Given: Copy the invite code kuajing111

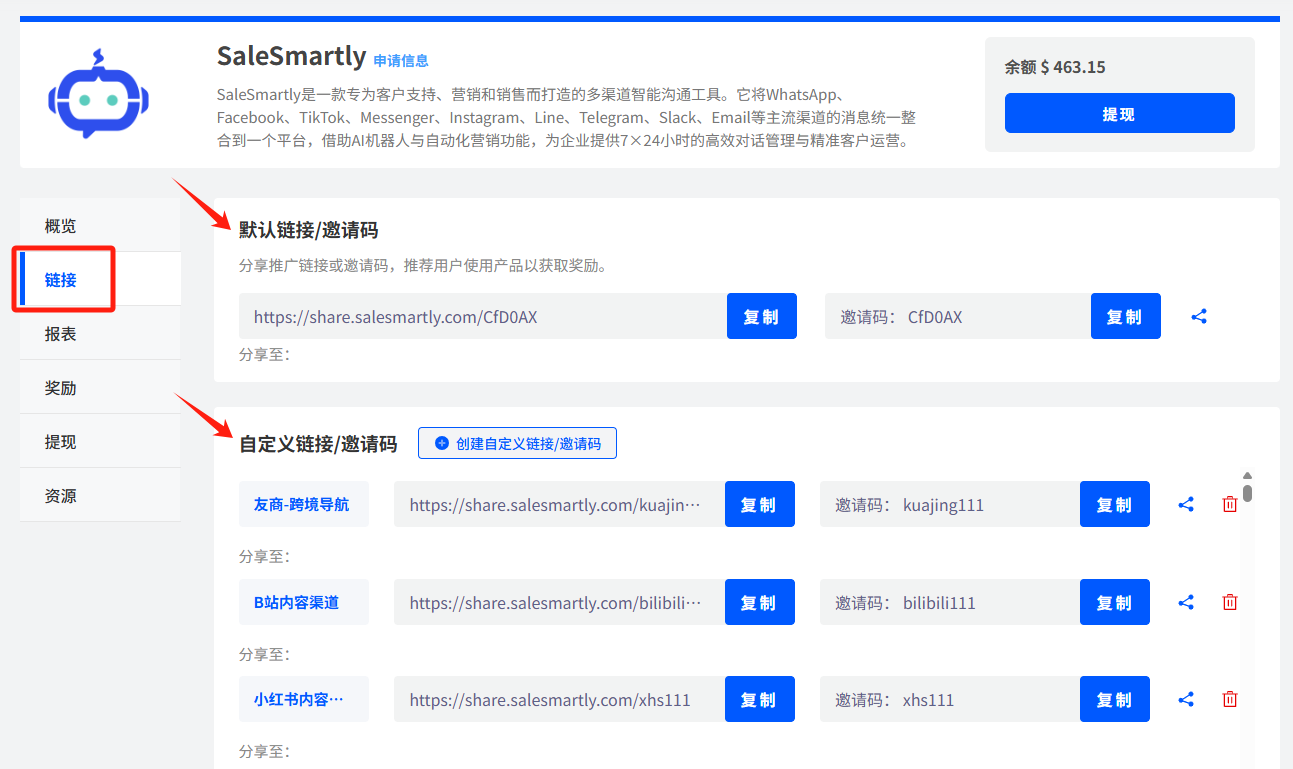Looking at the screenshot, I should click(x=1114, y=504).
